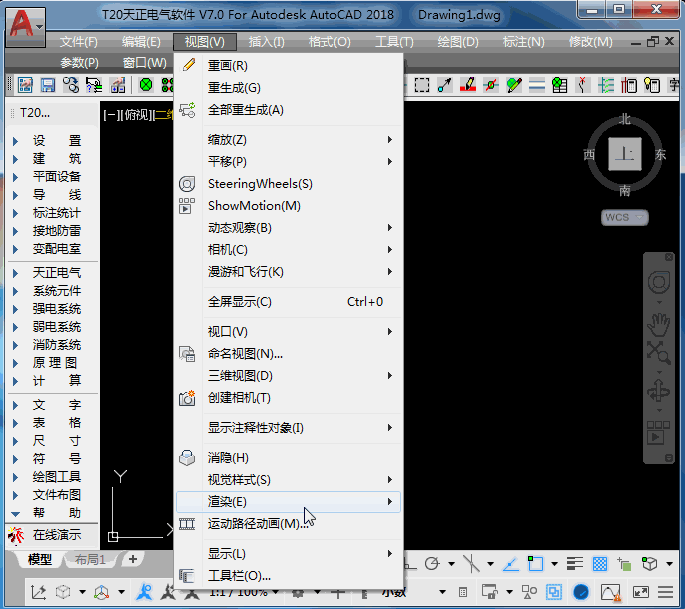Click the shapes isolate objects status icon
The height and width of the screenshot is (609, 685).
(x=529, y=592)
